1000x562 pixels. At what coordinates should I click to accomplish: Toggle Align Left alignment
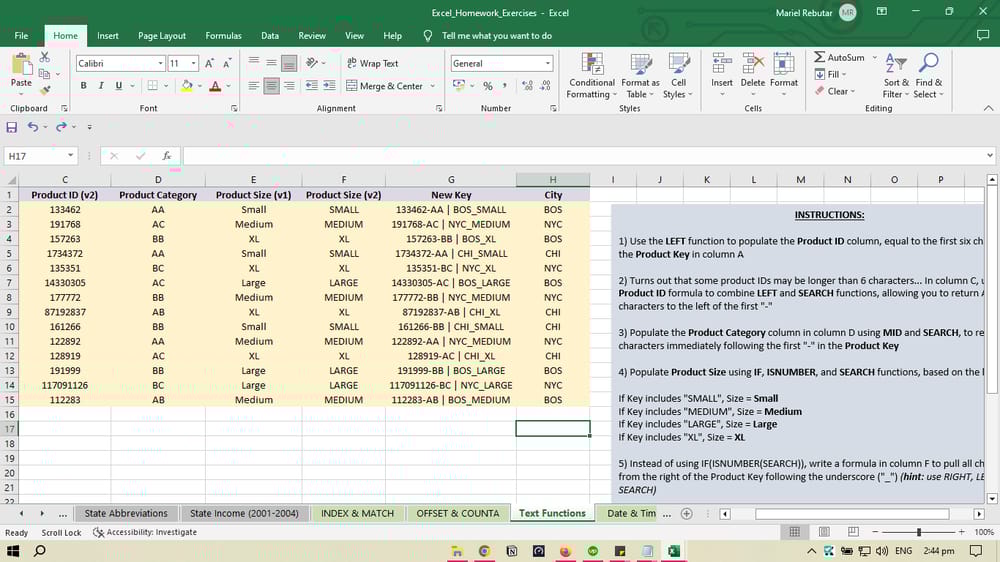tap(253, 85)
